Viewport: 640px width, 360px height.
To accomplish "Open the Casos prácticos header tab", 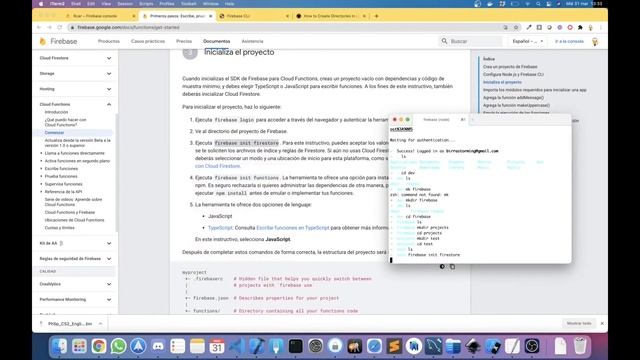I will [x=148, y=41].
